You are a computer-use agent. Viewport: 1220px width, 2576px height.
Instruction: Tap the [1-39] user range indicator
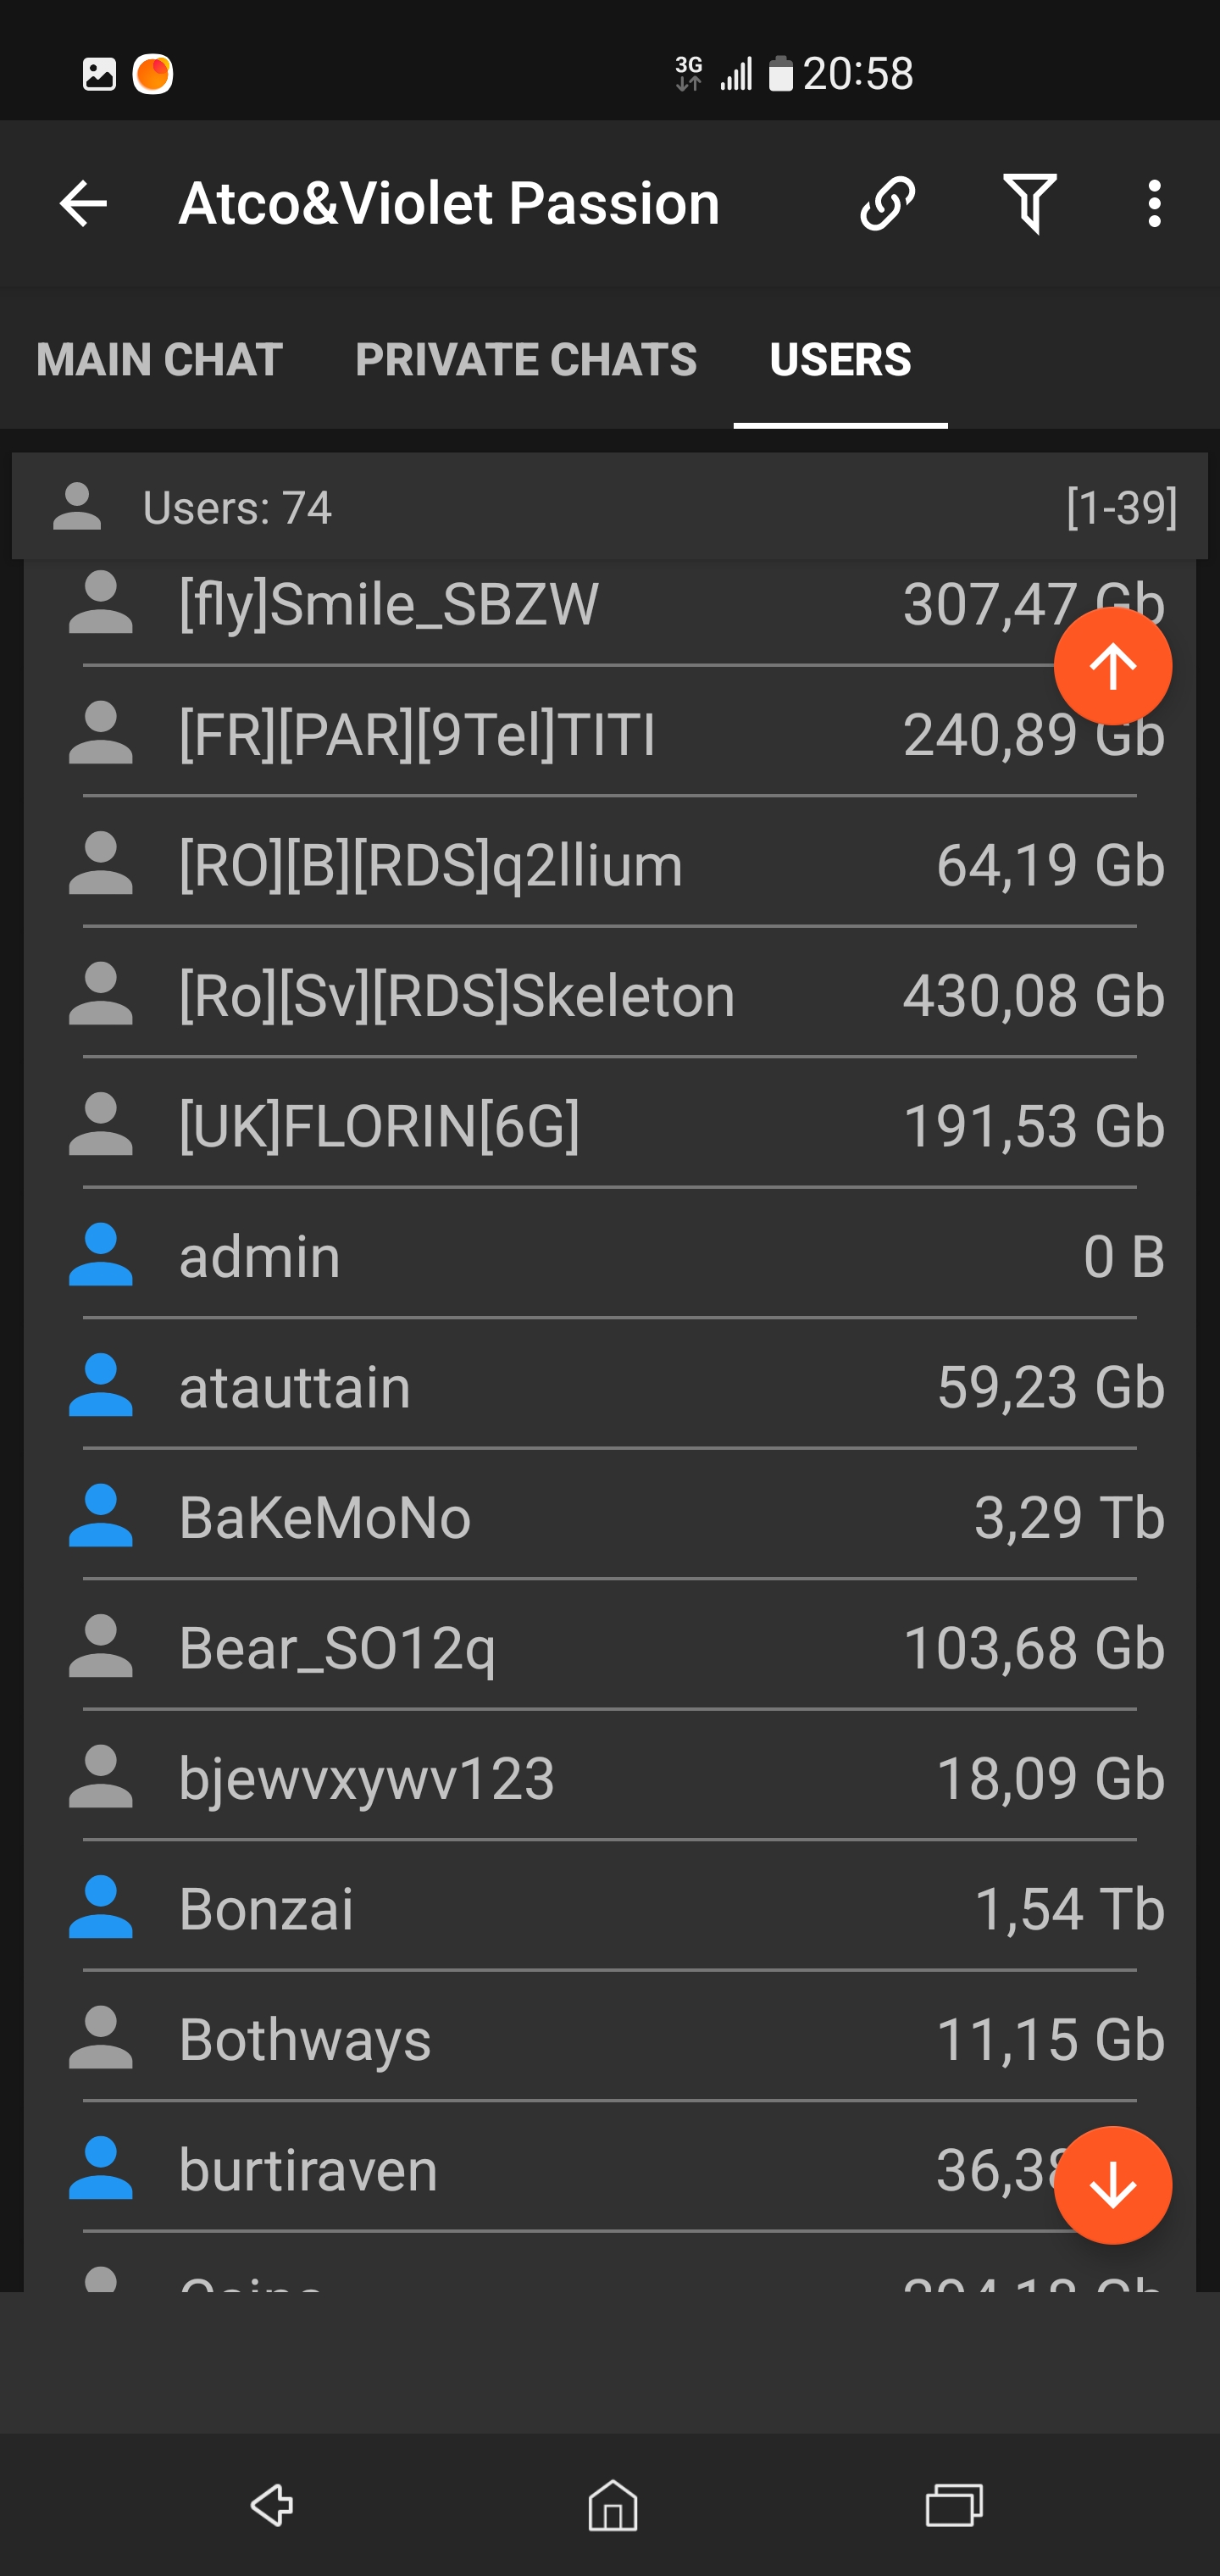click(x=1121, y=507)
